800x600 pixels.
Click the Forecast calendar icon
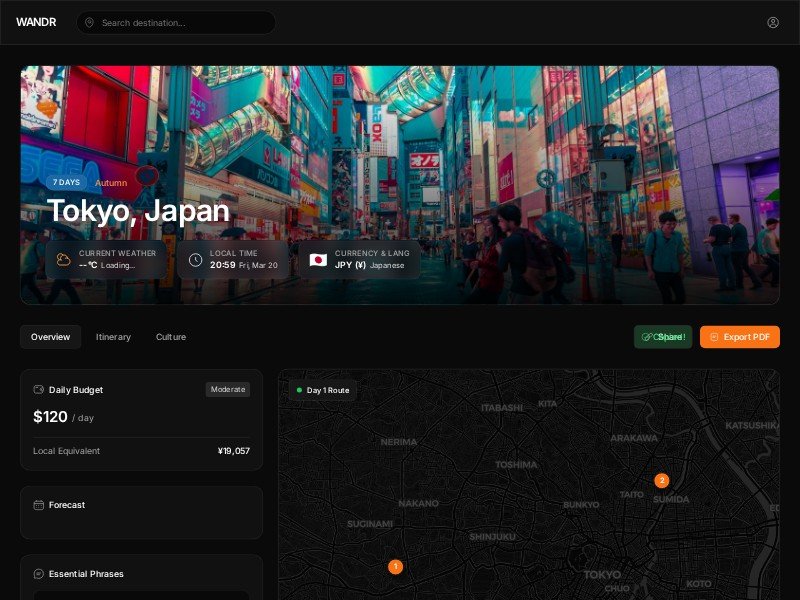click(39, 505)
